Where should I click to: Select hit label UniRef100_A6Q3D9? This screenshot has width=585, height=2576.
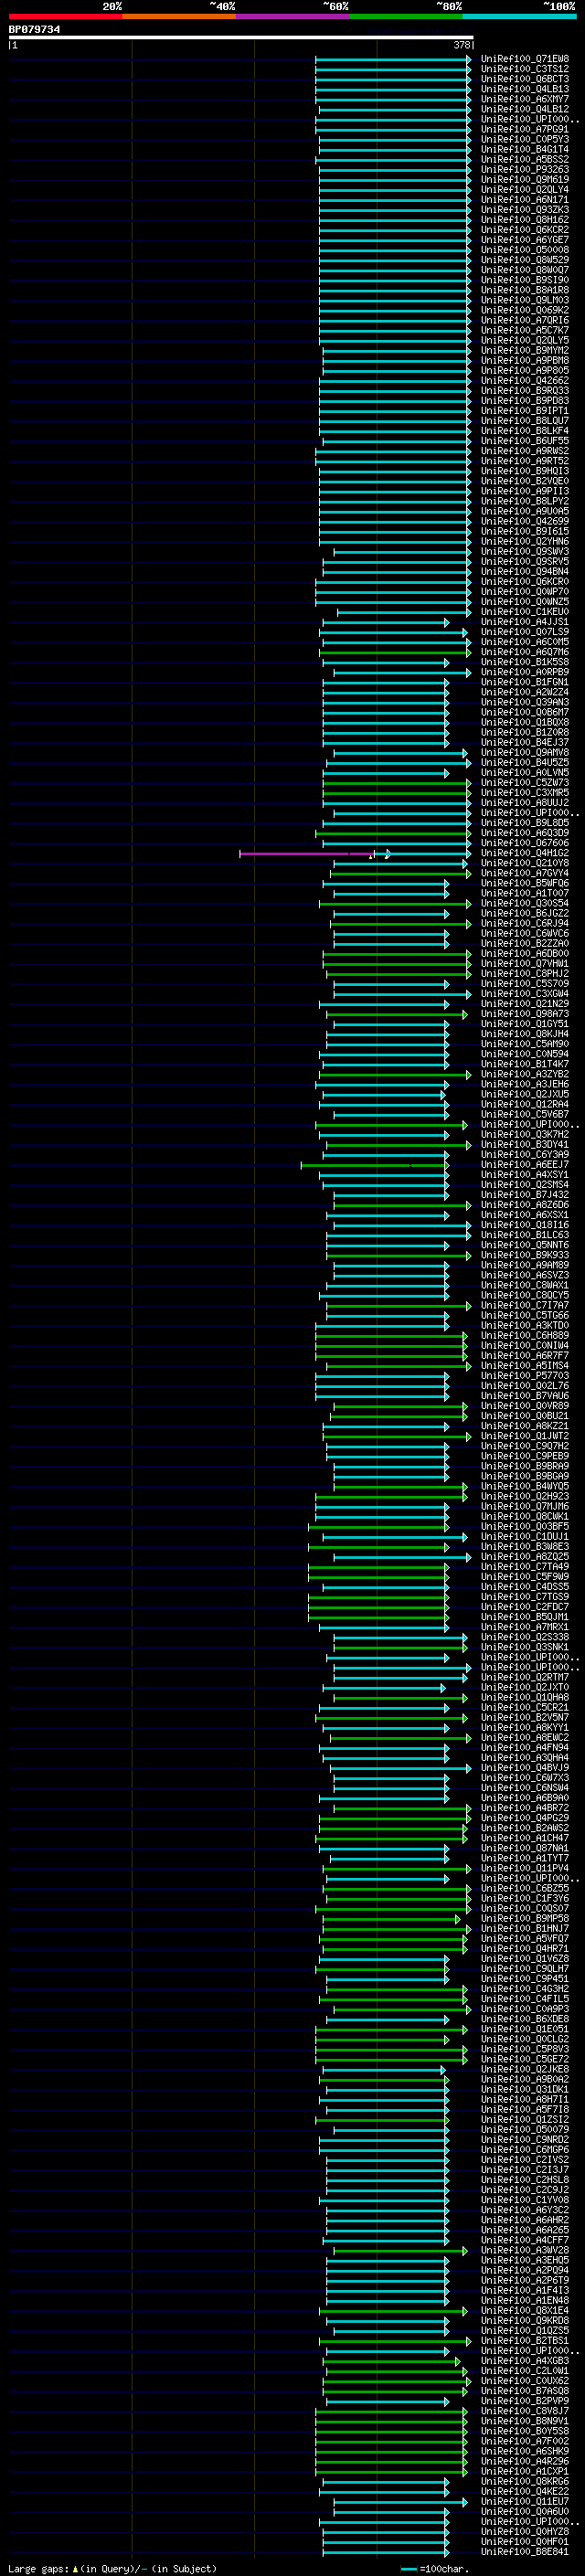coord(525,833)
